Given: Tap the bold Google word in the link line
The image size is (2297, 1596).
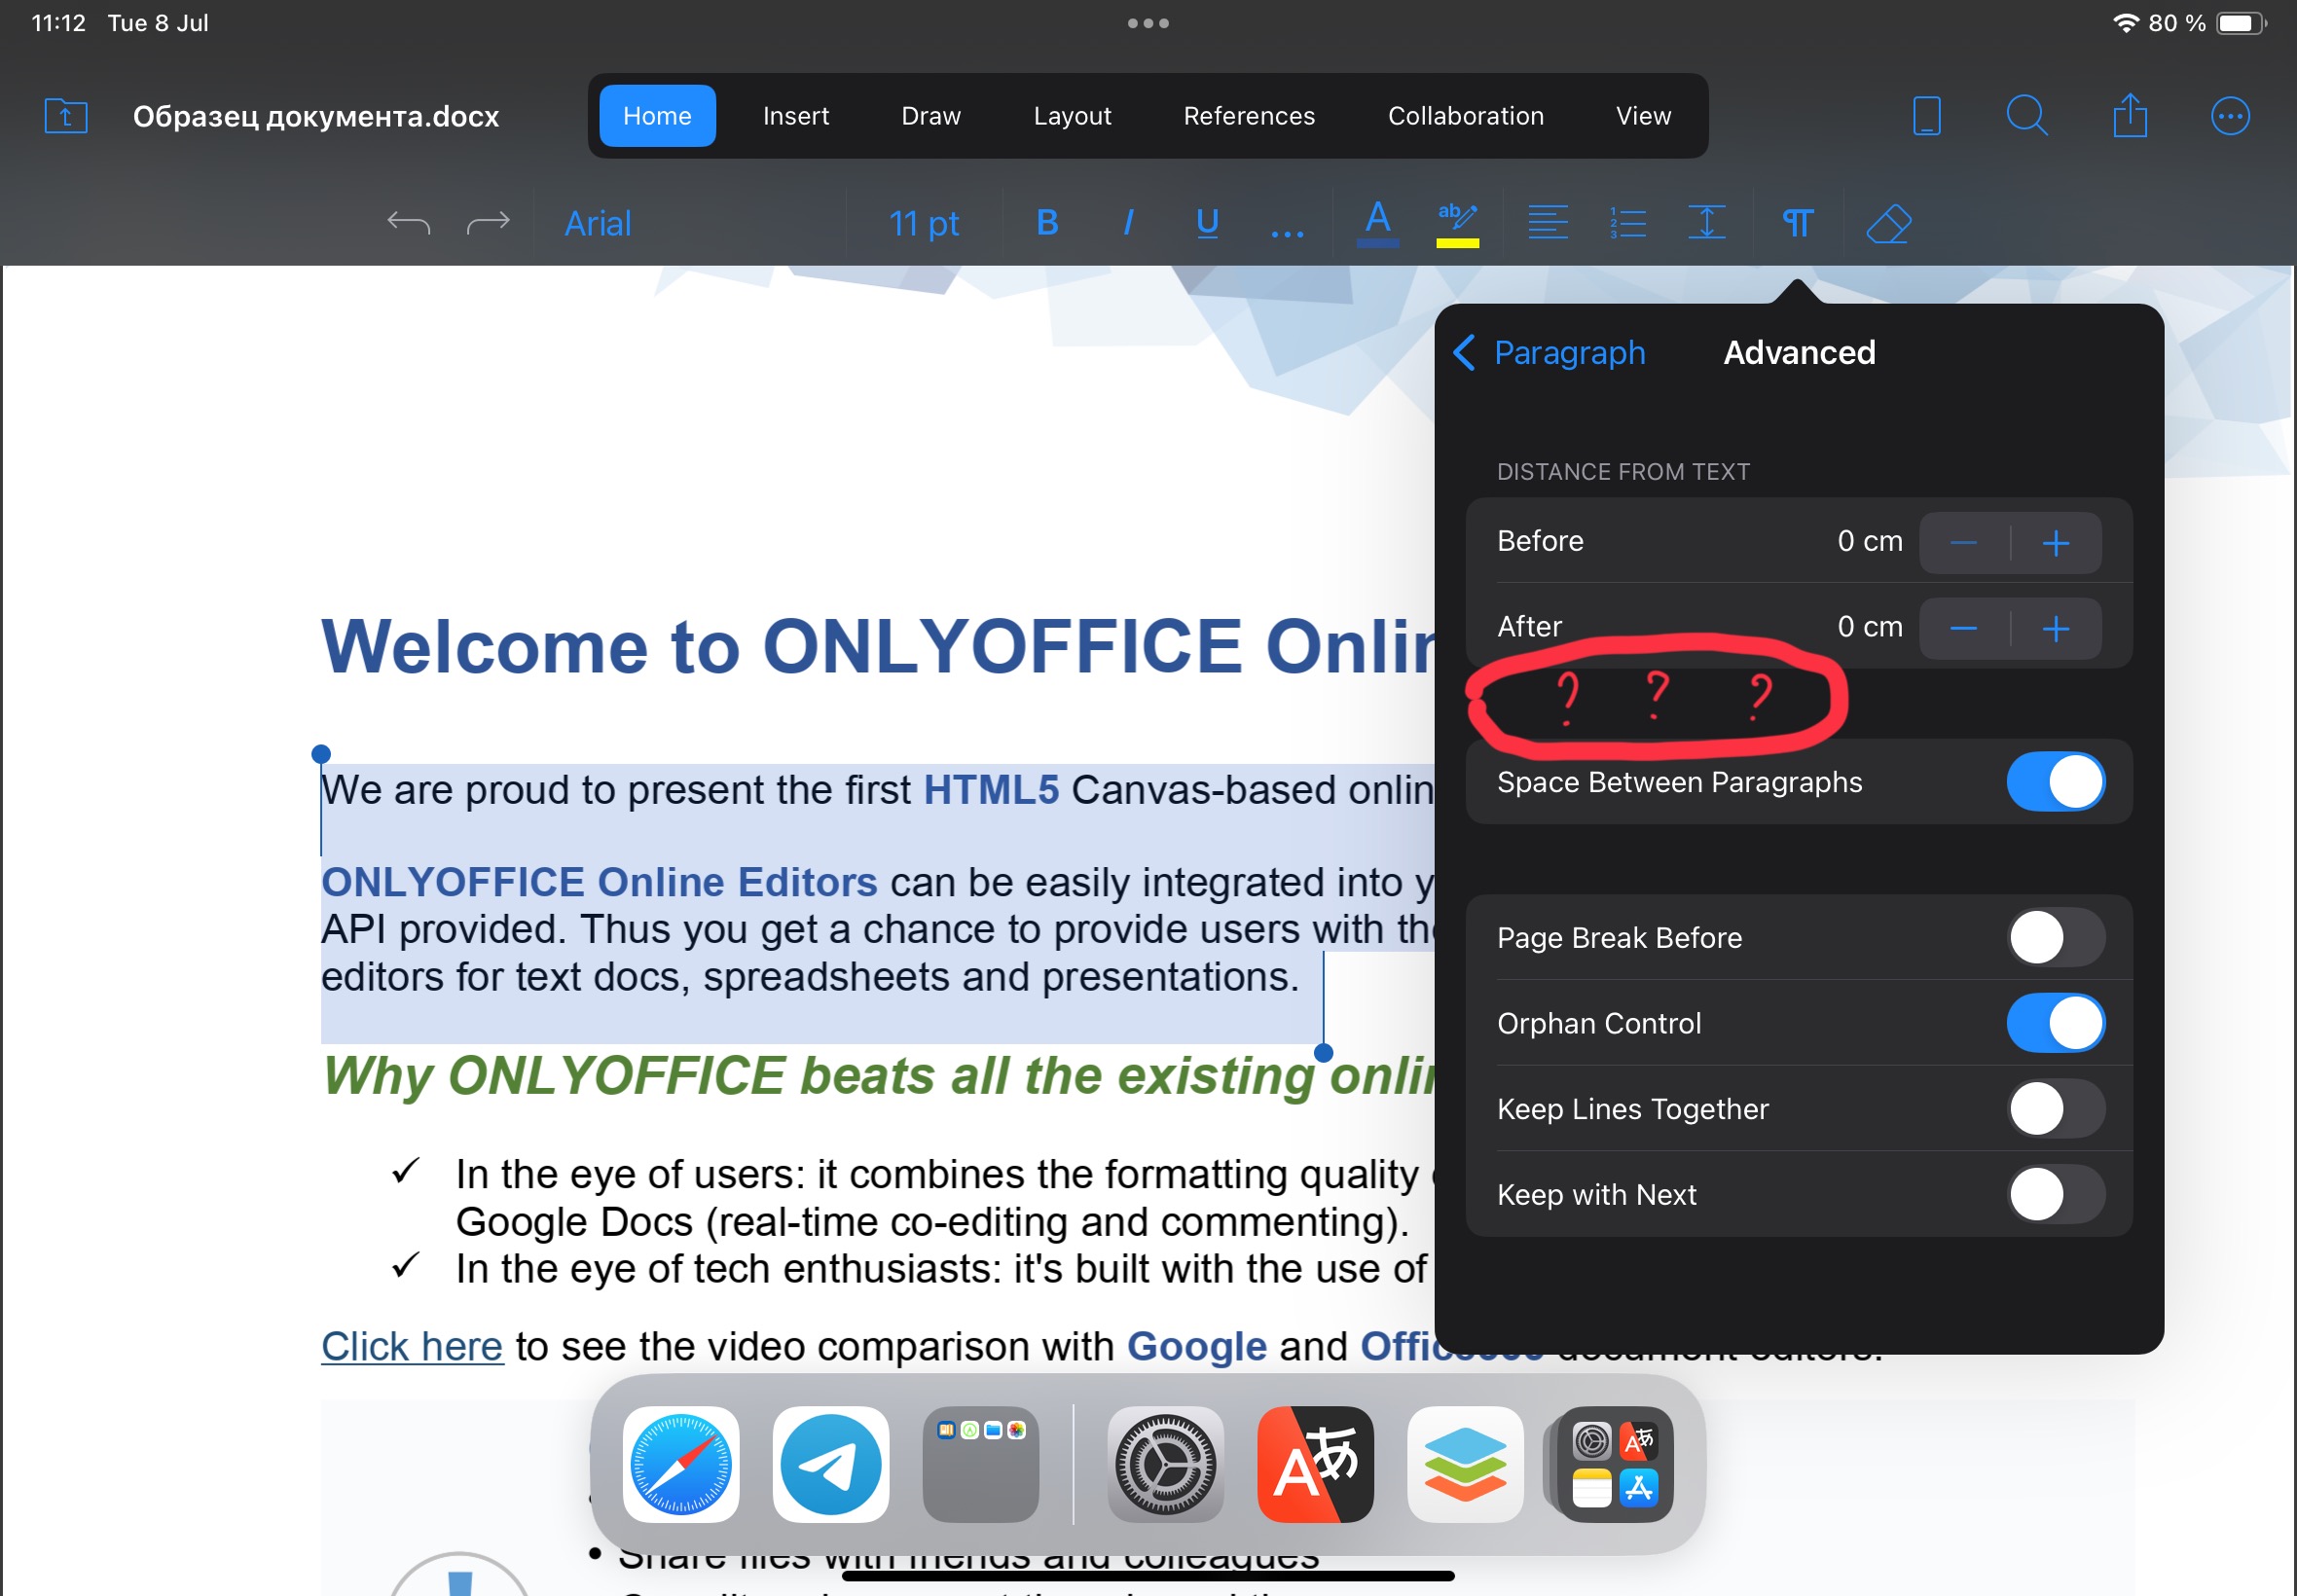Looking at the screenshot, I should [1197, 1346].
